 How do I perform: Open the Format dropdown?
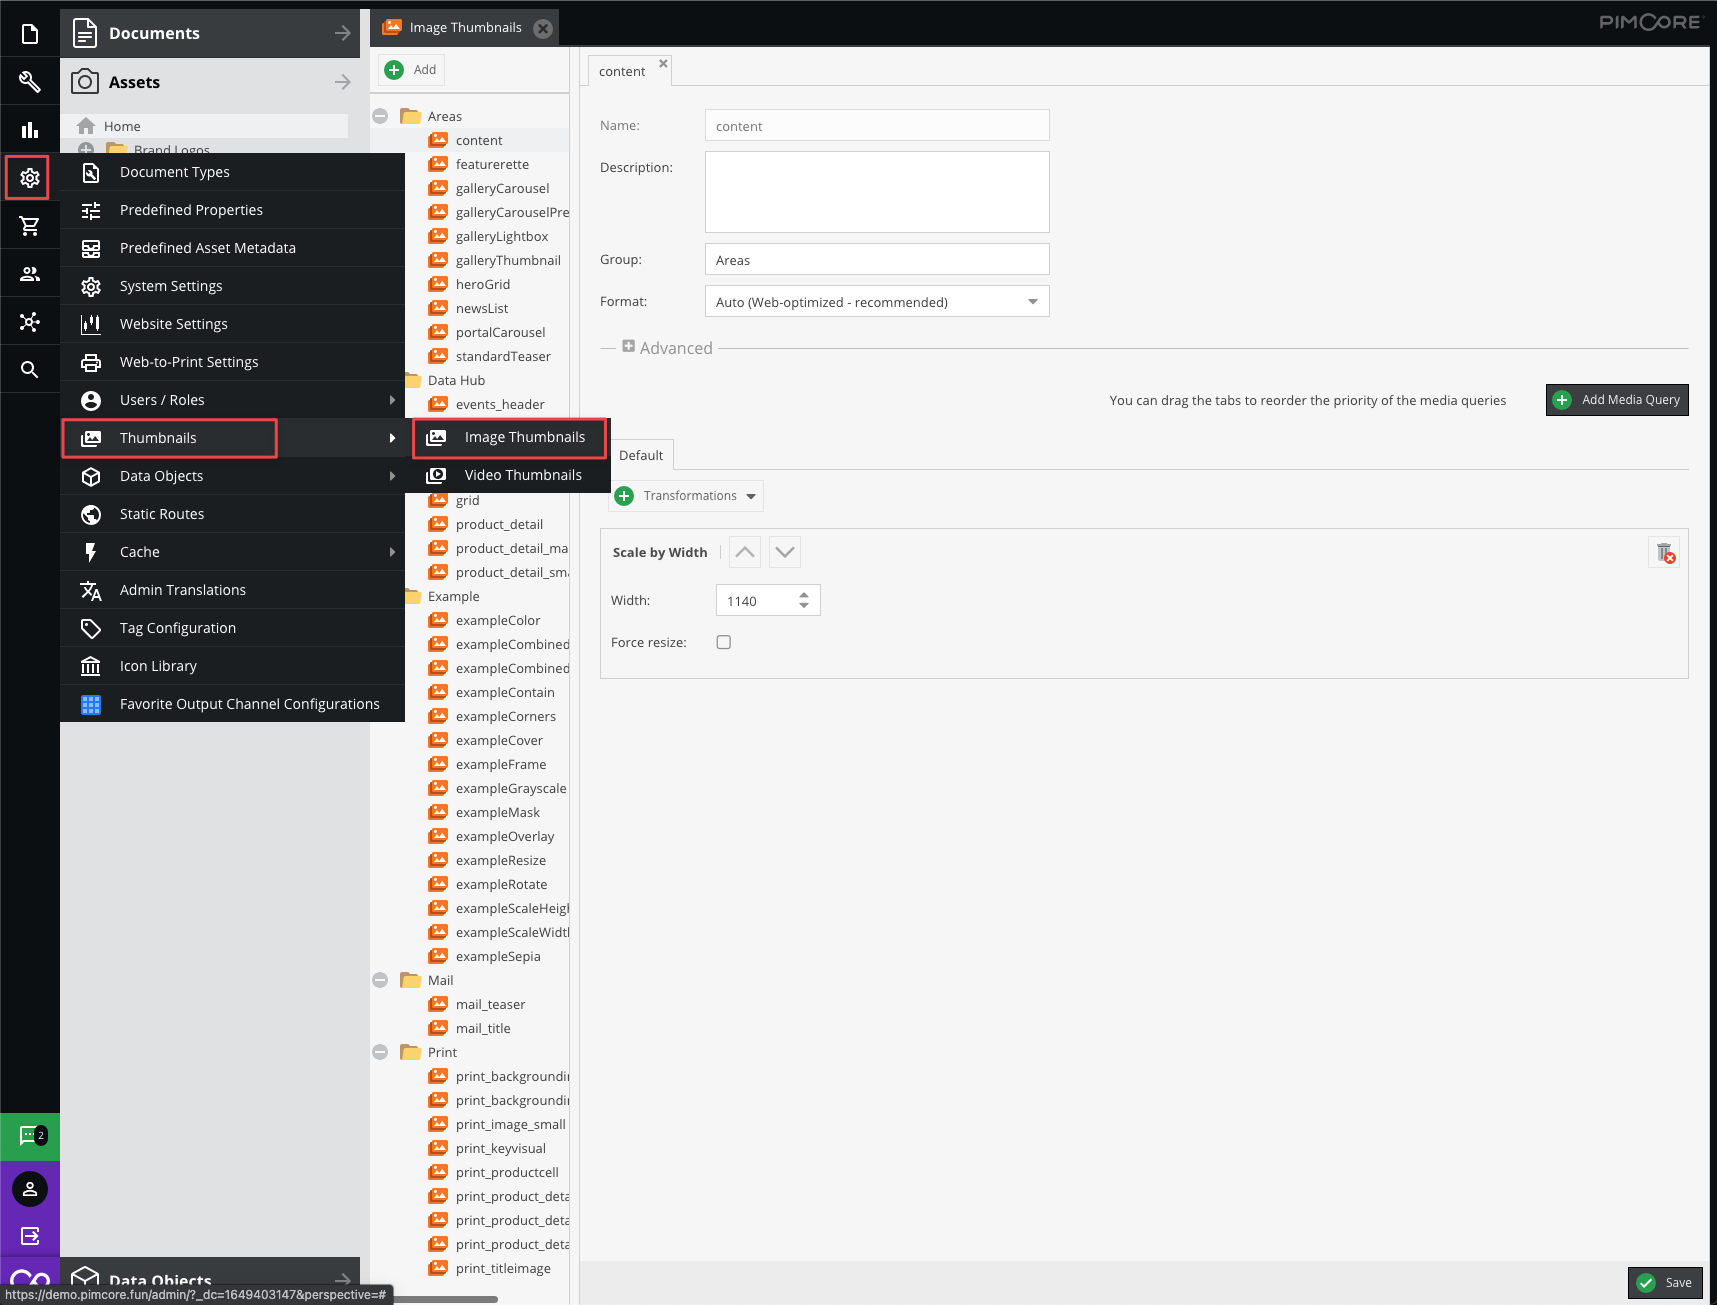point(1032,302)
